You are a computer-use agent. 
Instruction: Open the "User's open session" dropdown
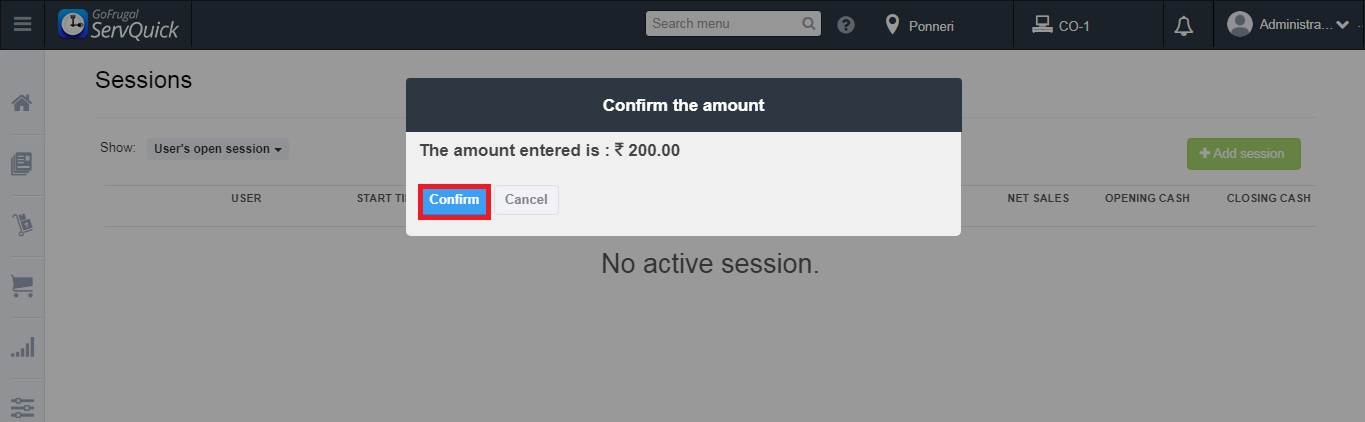click(x=218, y=149)
